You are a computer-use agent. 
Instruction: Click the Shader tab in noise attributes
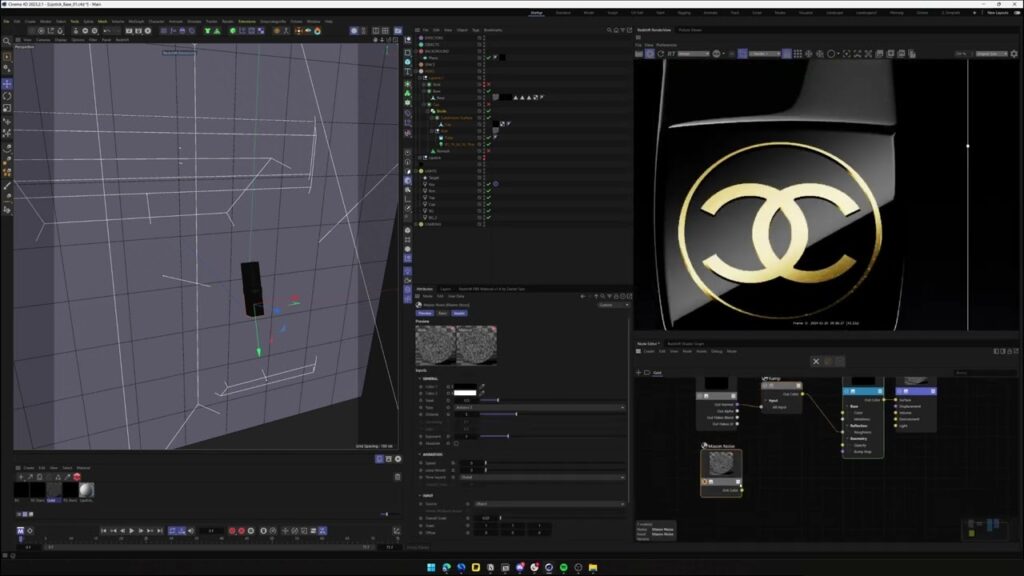coord(459,313)
